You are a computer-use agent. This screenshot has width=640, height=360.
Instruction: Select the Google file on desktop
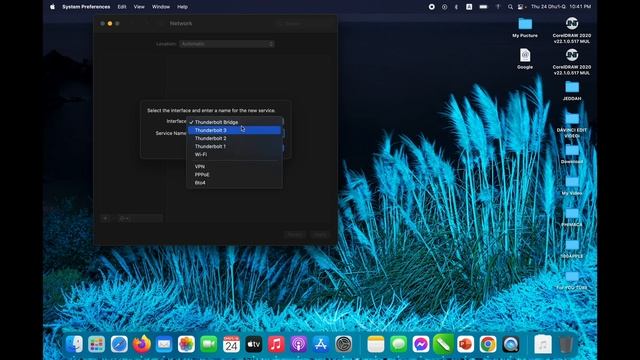point(525,59)
